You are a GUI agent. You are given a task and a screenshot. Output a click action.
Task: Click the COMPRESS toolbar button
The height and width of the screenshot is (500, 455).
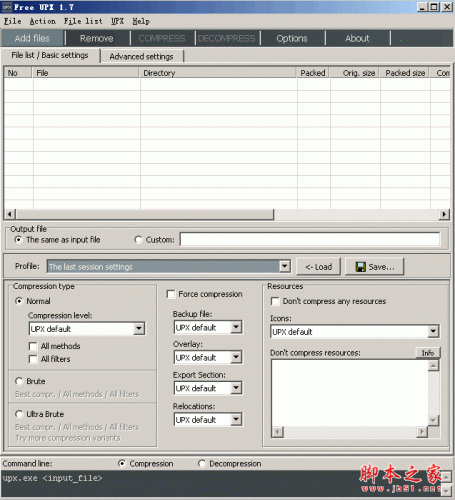coord(162,38)
